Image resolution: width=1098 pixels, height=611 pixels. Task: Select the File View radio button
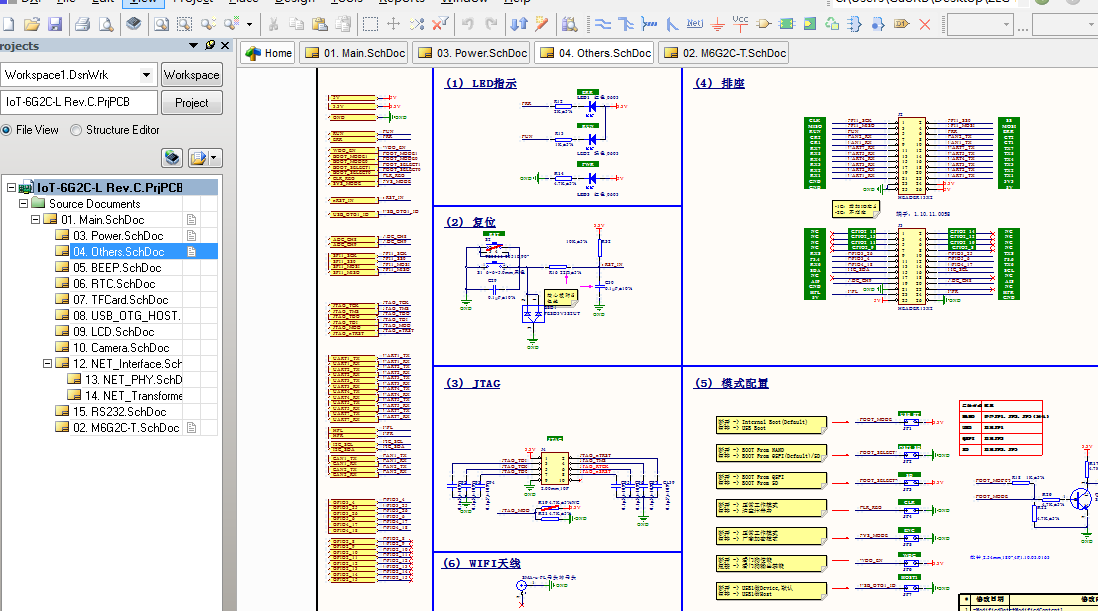coord(6,130)
